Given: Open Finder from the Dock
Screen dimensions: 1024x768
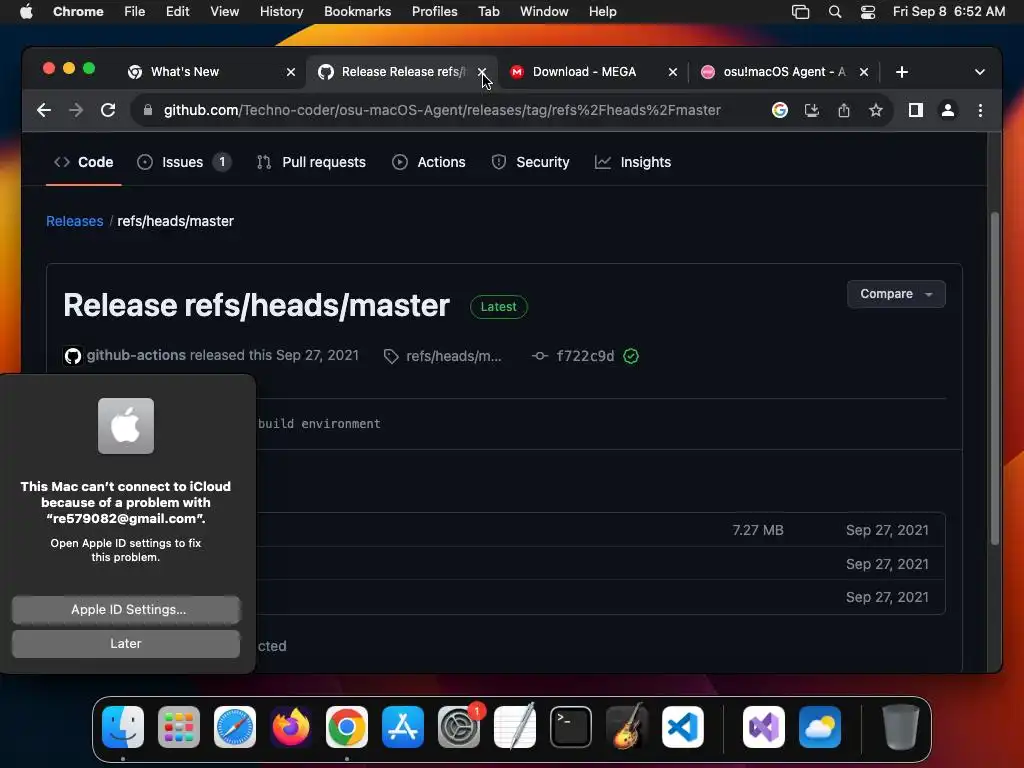Looking at the screenshot, I should click(x=123, y=727).
